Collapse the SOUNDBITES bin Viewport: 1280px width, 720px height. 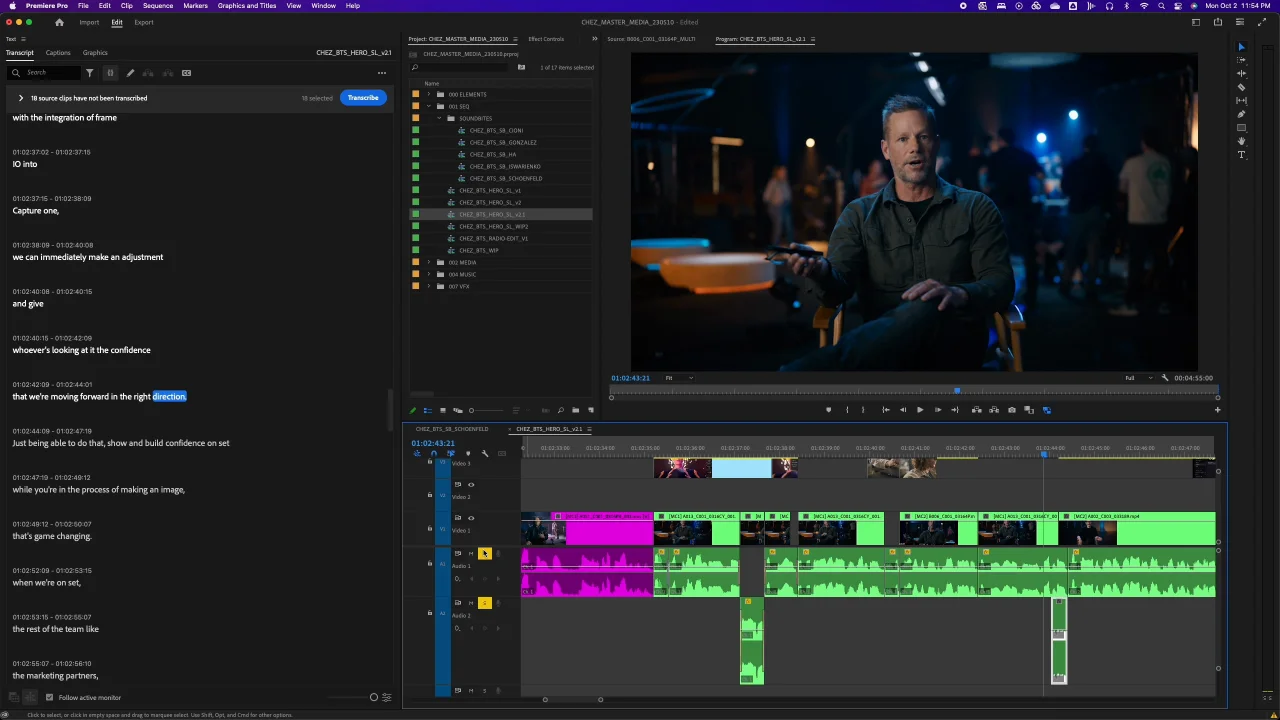point(438,118)
